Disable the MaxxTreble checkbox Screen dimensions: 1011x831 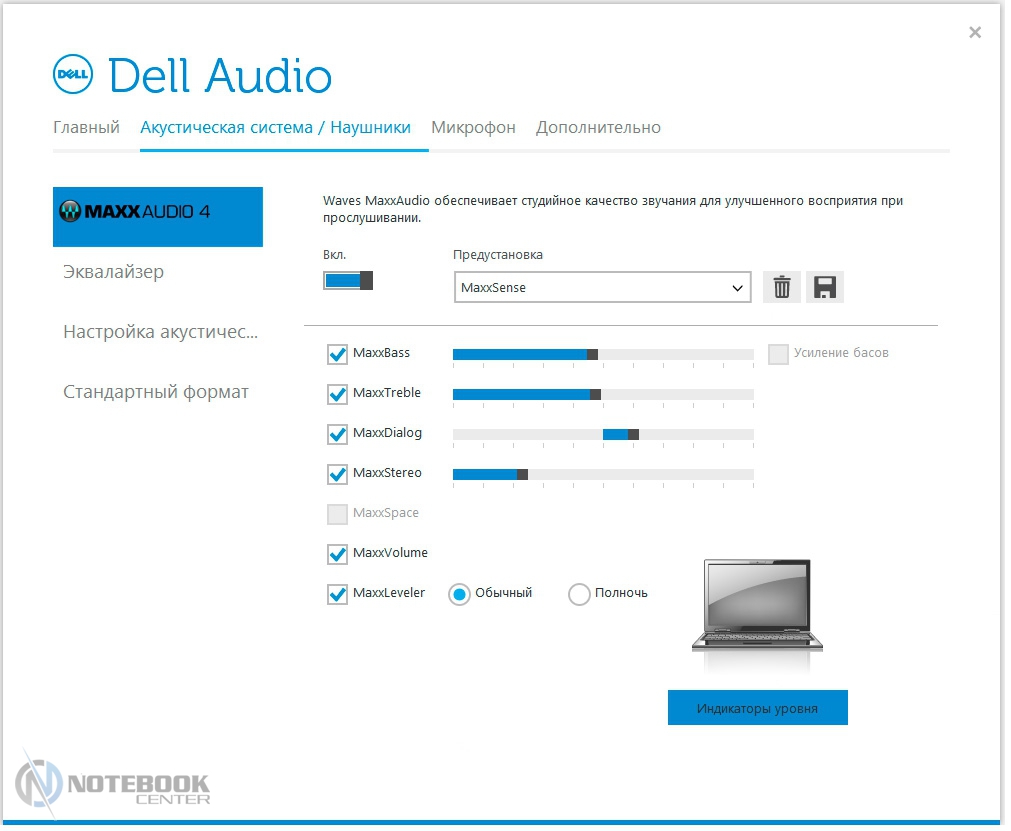337,394
